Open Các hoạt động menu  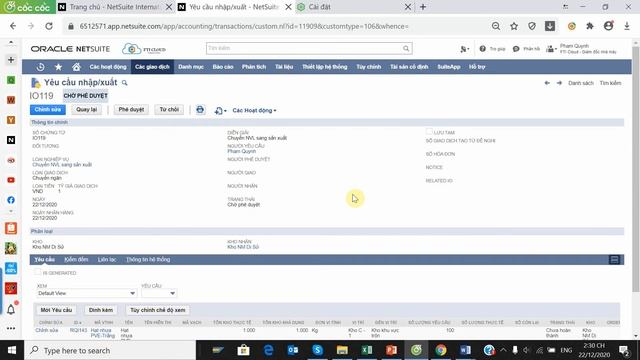coord(108,67)
